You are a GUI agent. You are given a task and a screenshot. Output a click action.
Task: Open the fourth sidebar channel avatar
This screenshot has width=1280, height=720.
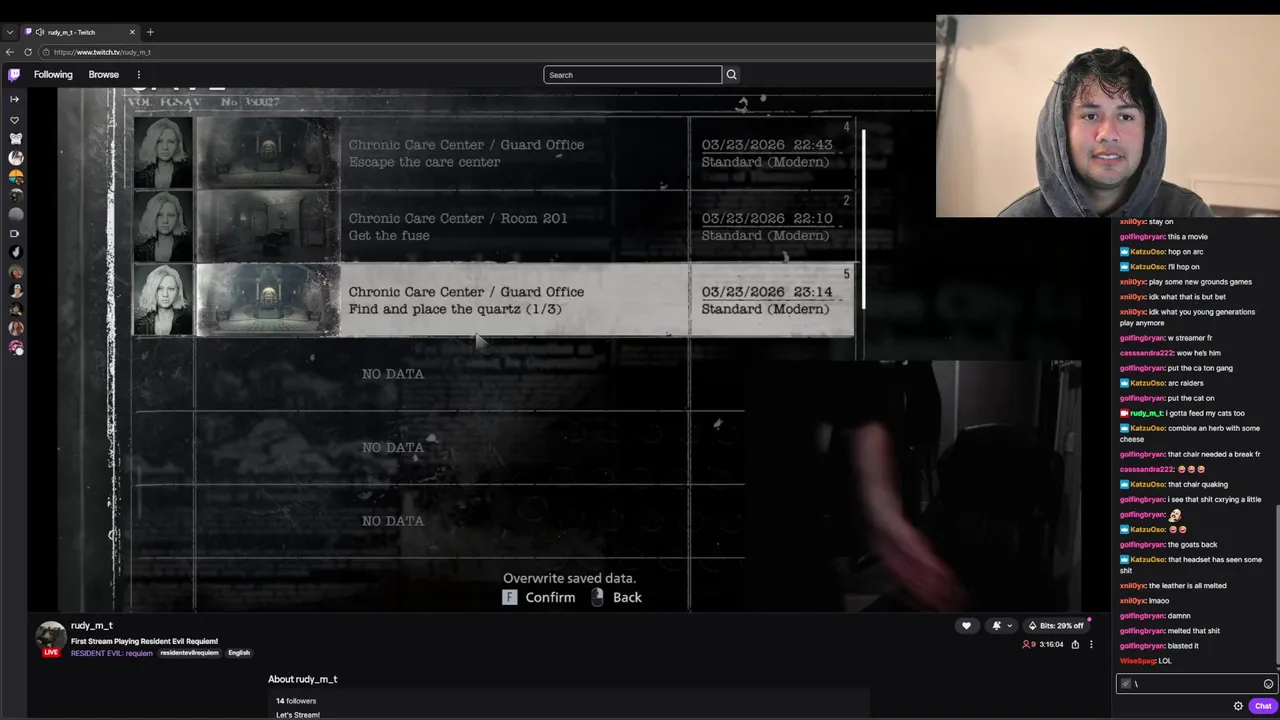(14, 196)
